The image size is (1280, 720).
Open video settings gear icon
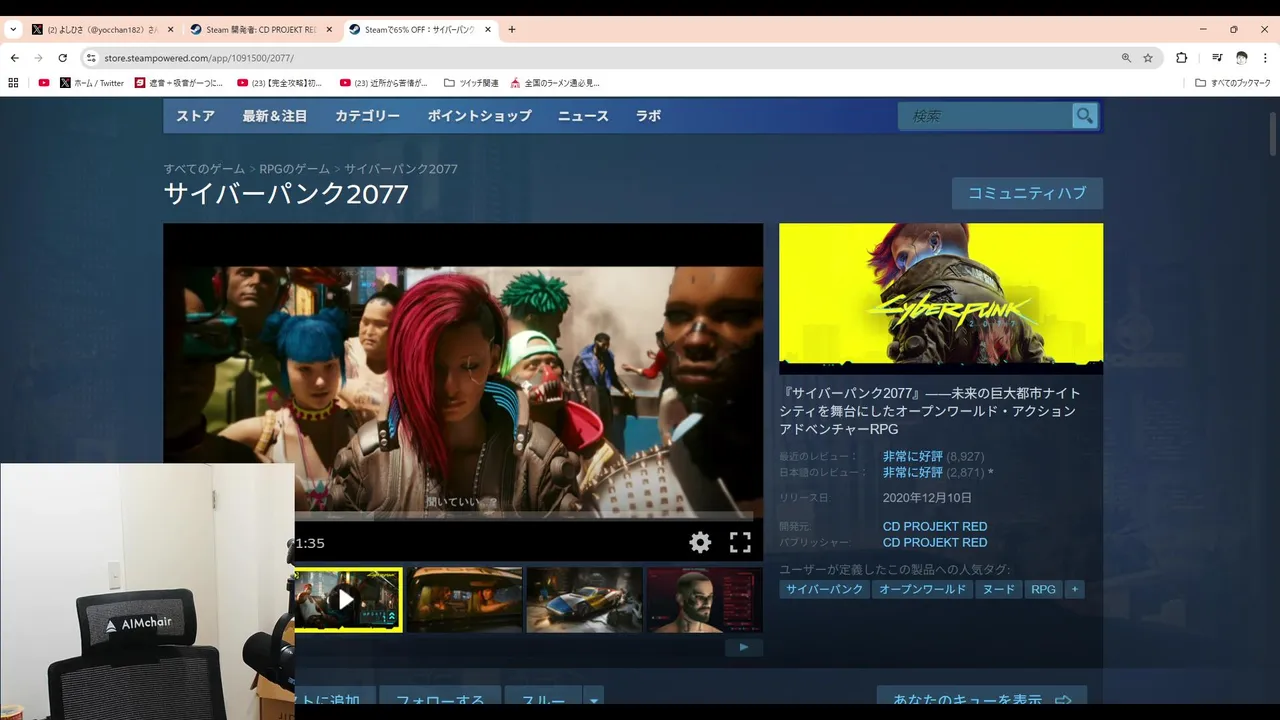[700, 543]
